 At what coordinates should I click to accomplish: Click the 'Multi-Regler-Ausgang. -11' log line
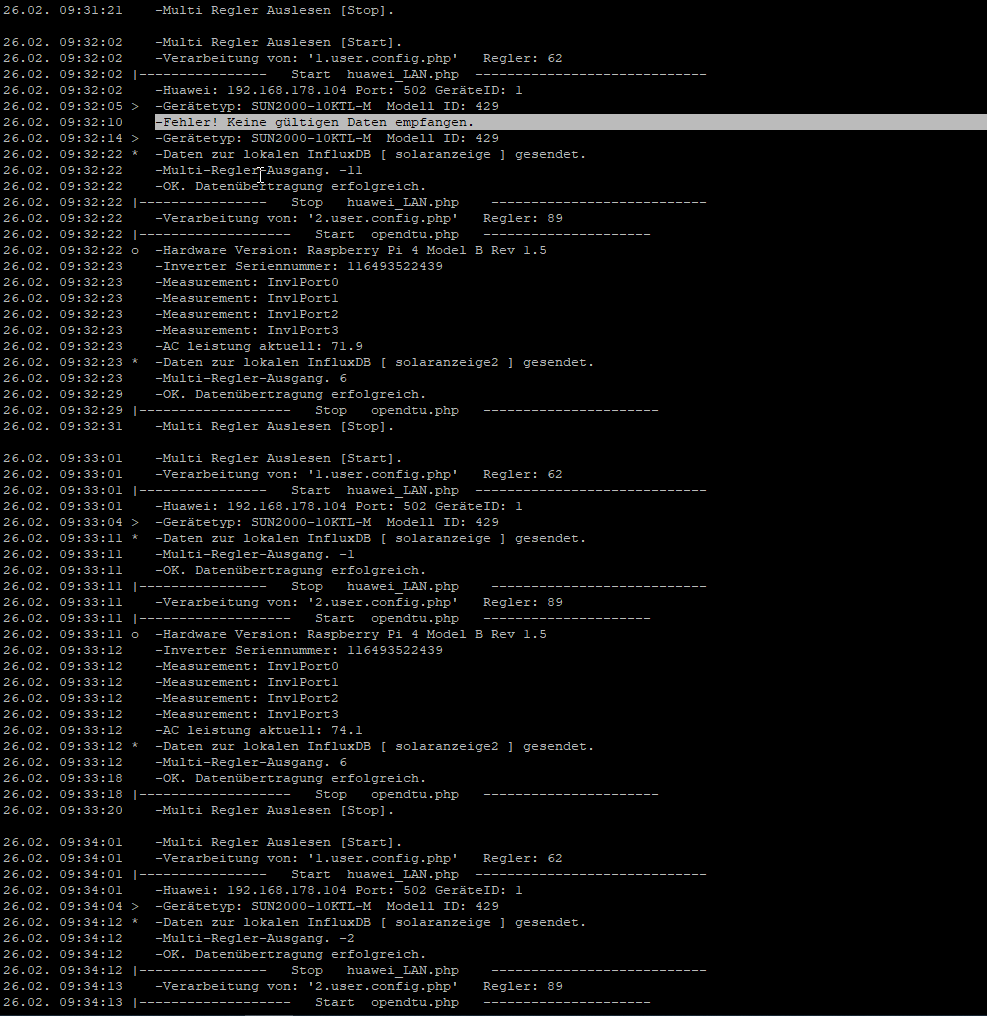[259, 170]
